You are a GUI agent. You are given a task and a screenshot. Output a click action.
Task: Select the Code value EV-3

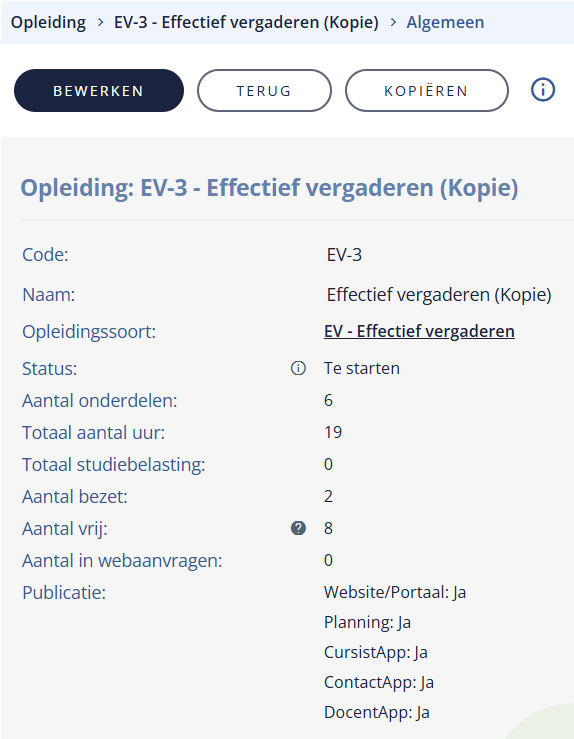(x=344, y=255)
